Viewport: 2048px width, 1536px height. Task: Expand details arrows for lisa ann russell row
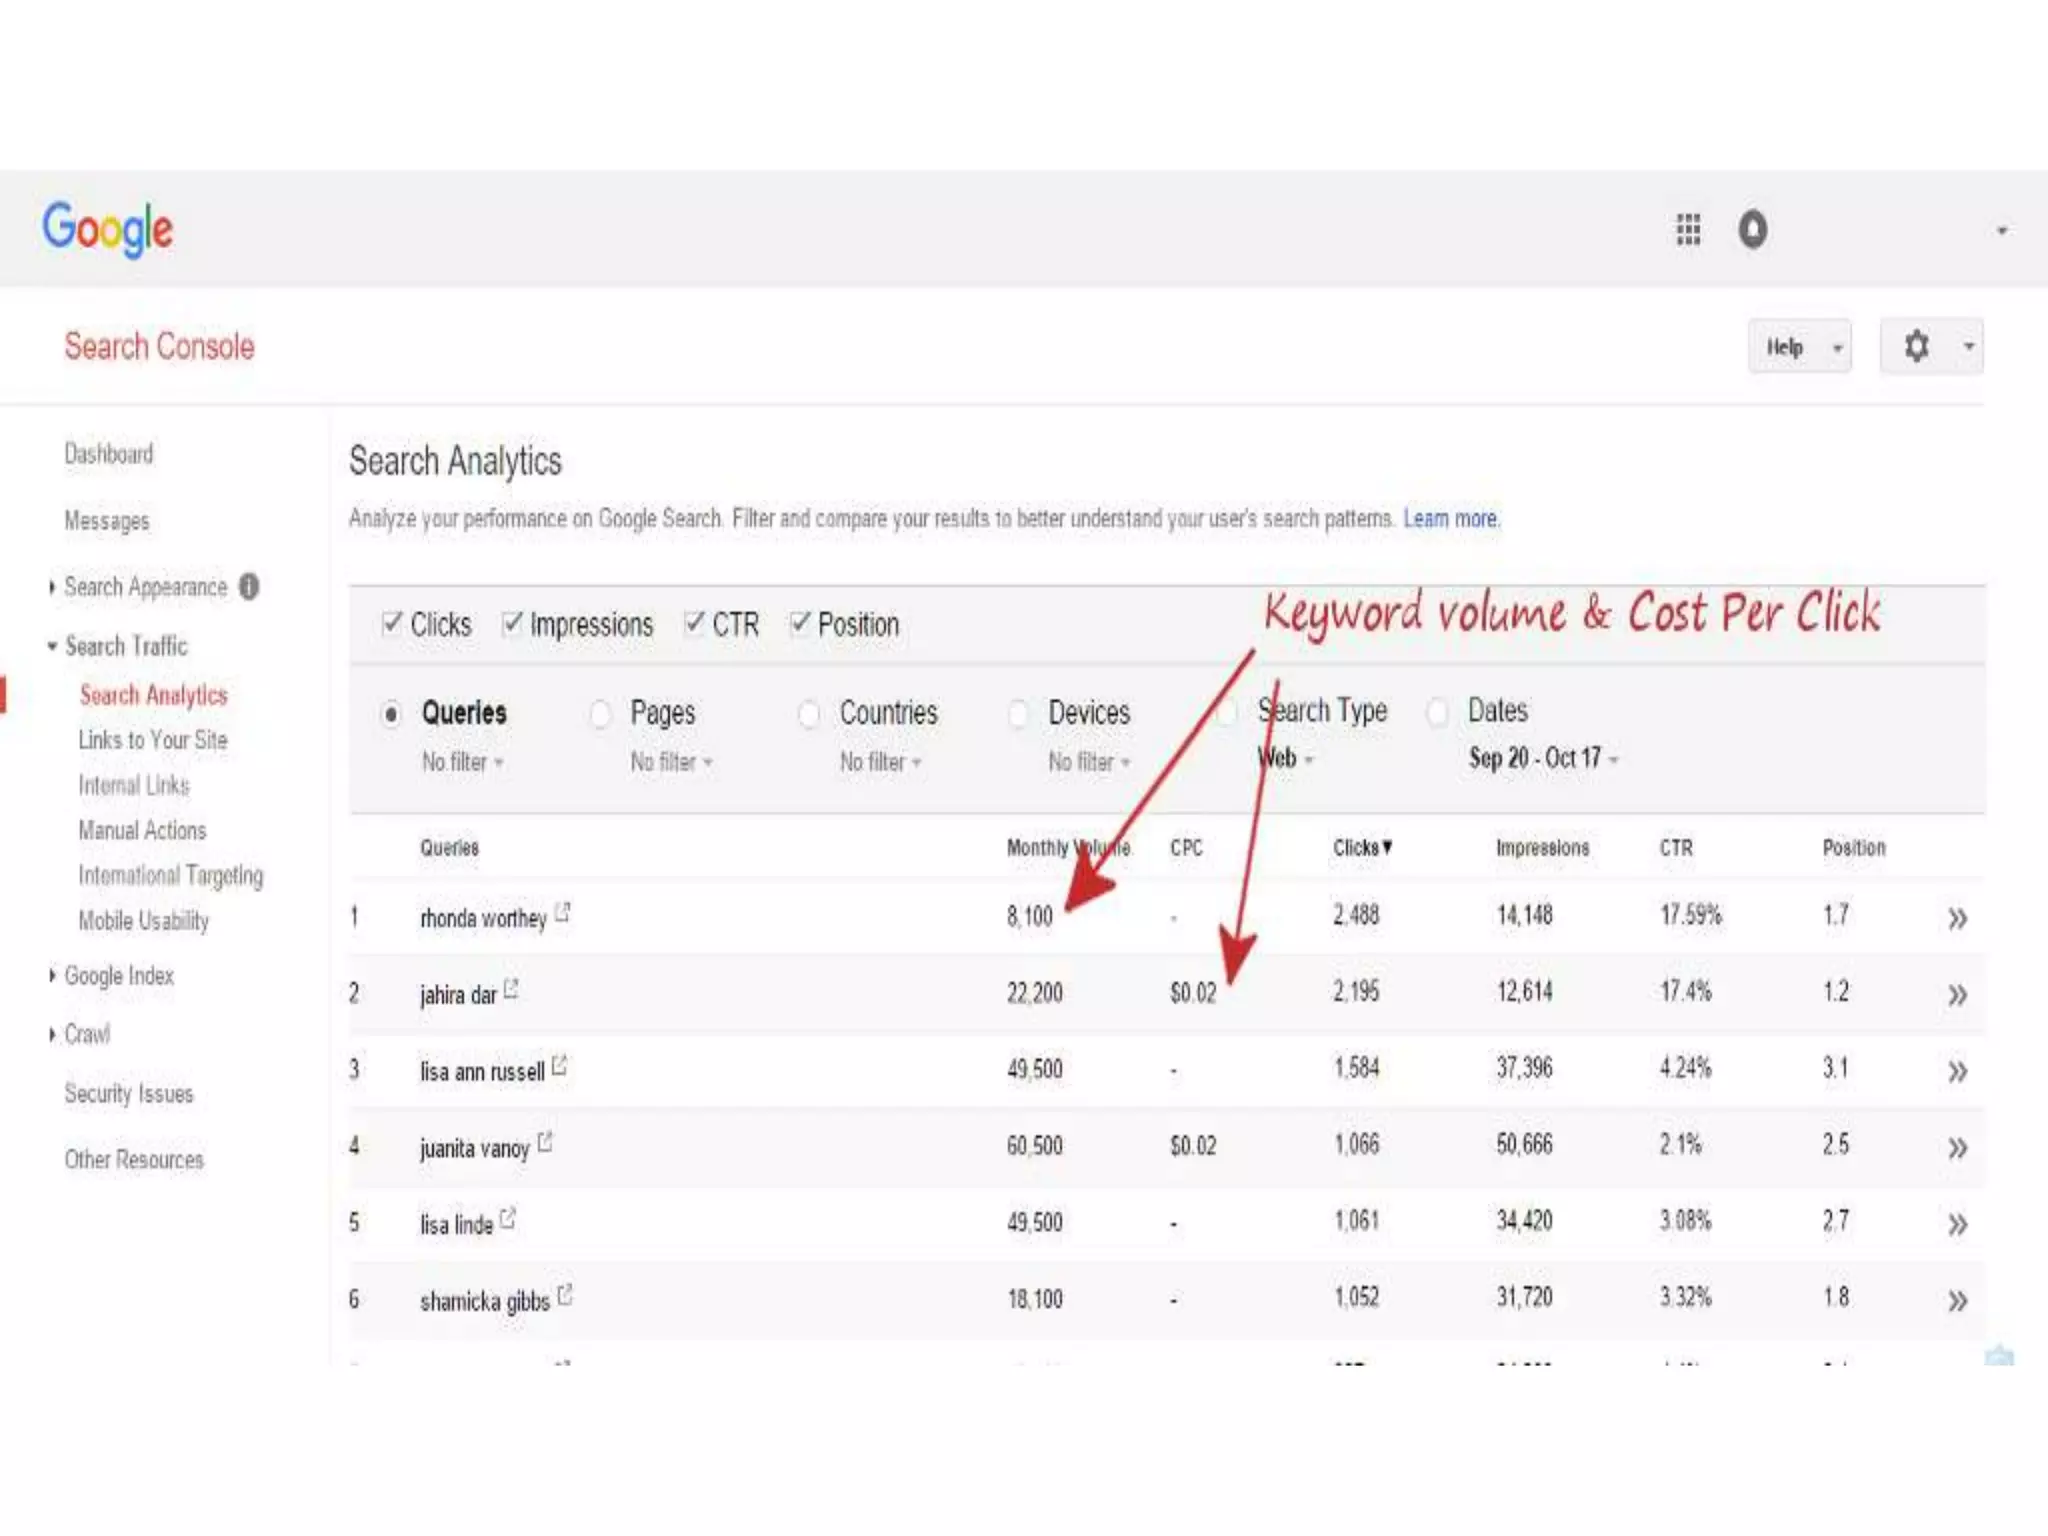(1957, 1072)
